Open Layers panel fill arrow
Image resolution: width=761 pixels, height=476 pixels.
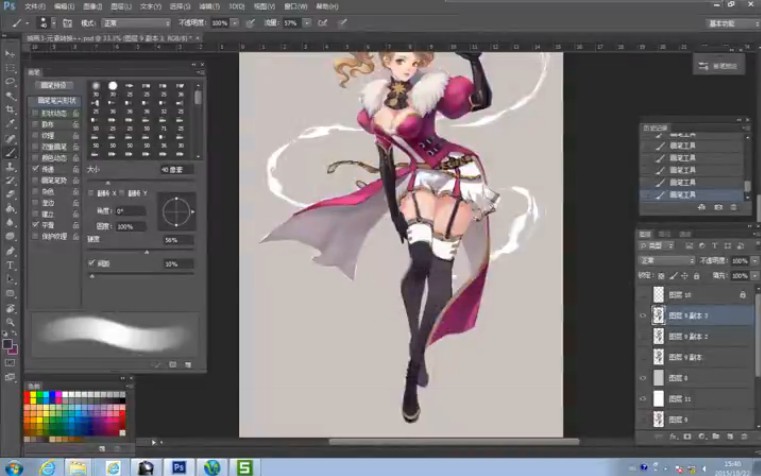(755, 276)
